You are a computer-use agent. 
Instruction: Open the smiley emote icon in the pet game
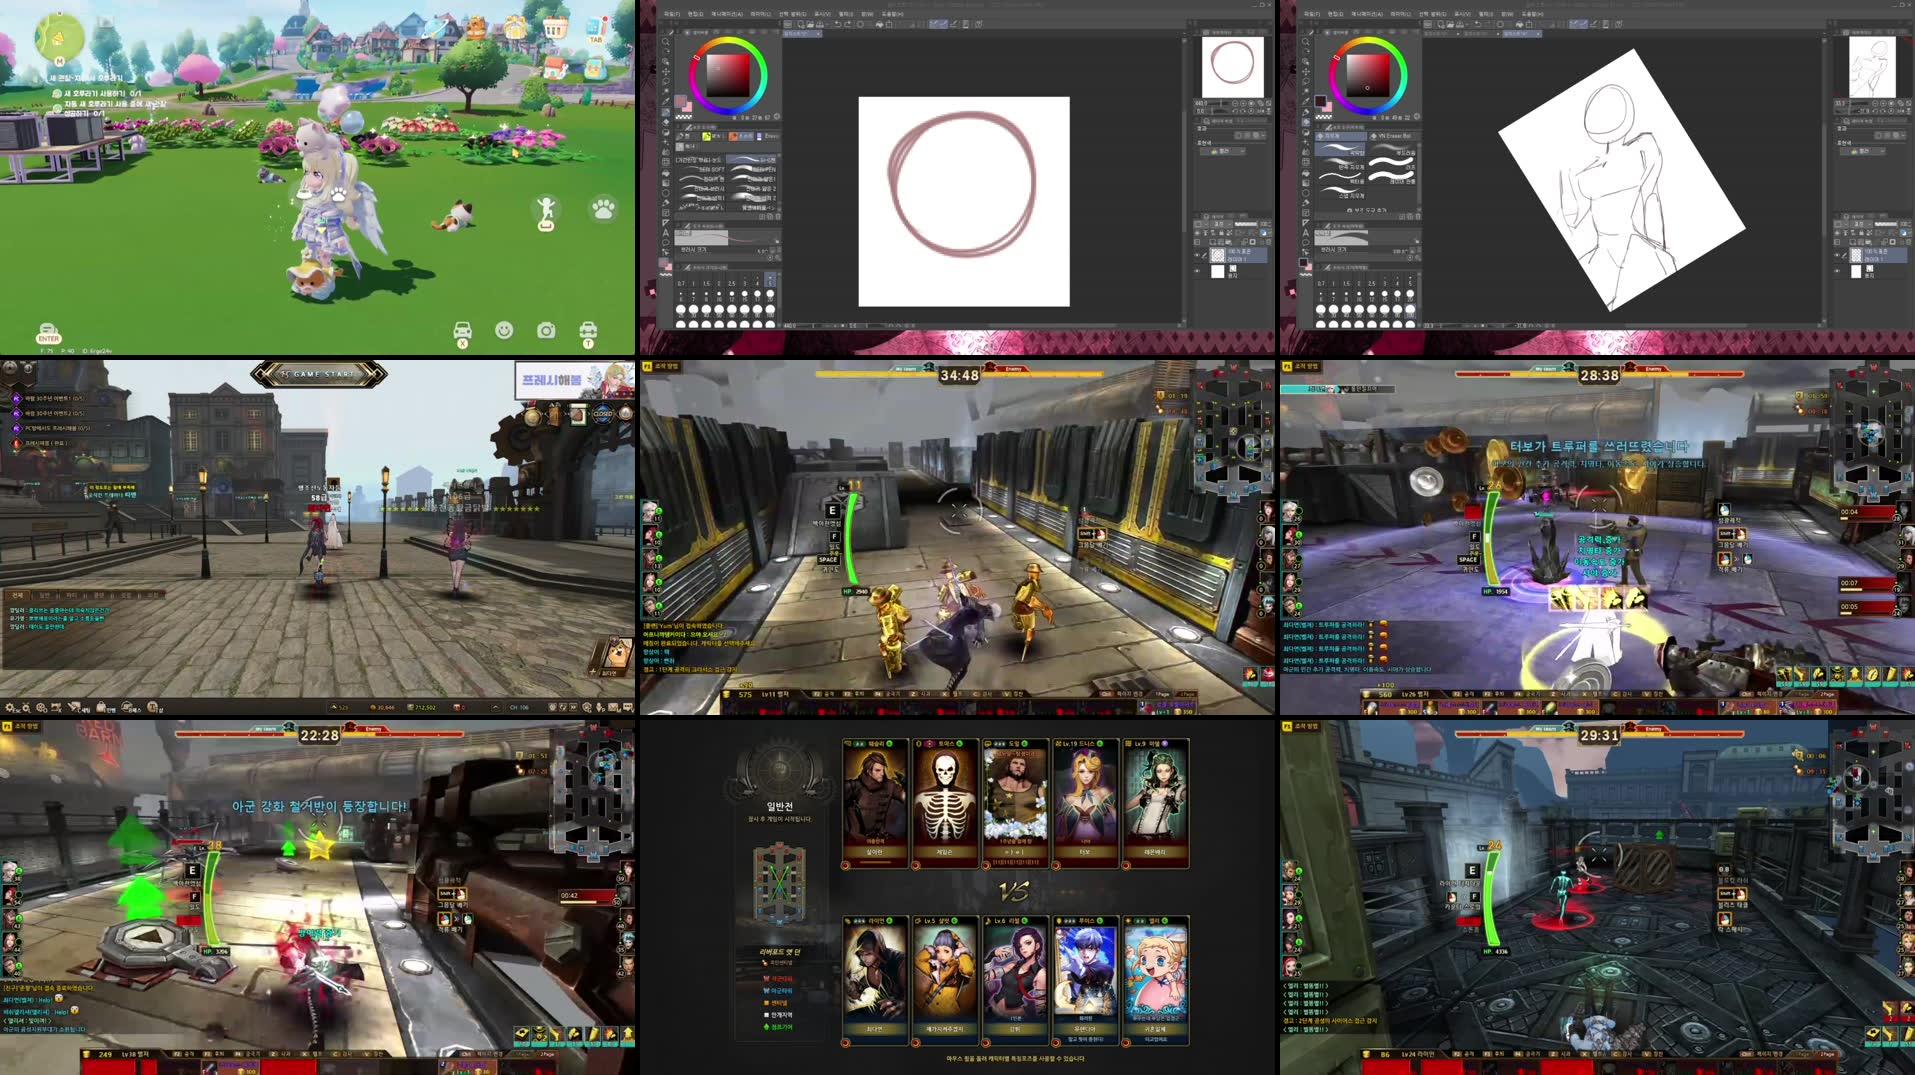(x=504, y=330)
